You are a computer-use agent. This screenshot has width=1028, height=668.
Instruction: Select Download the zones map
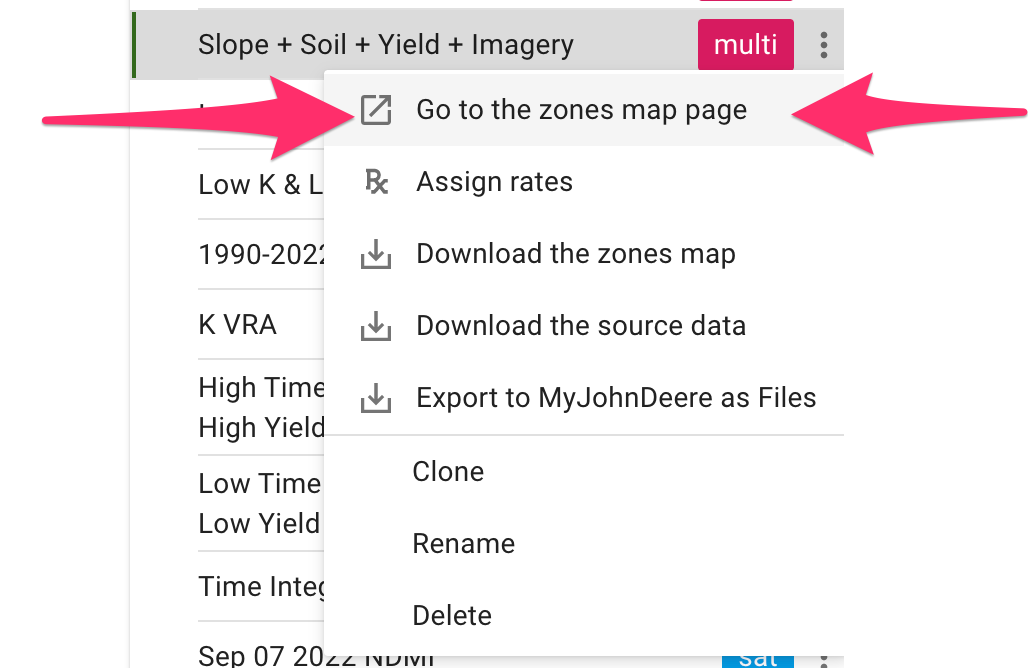[x=575, y=254]
